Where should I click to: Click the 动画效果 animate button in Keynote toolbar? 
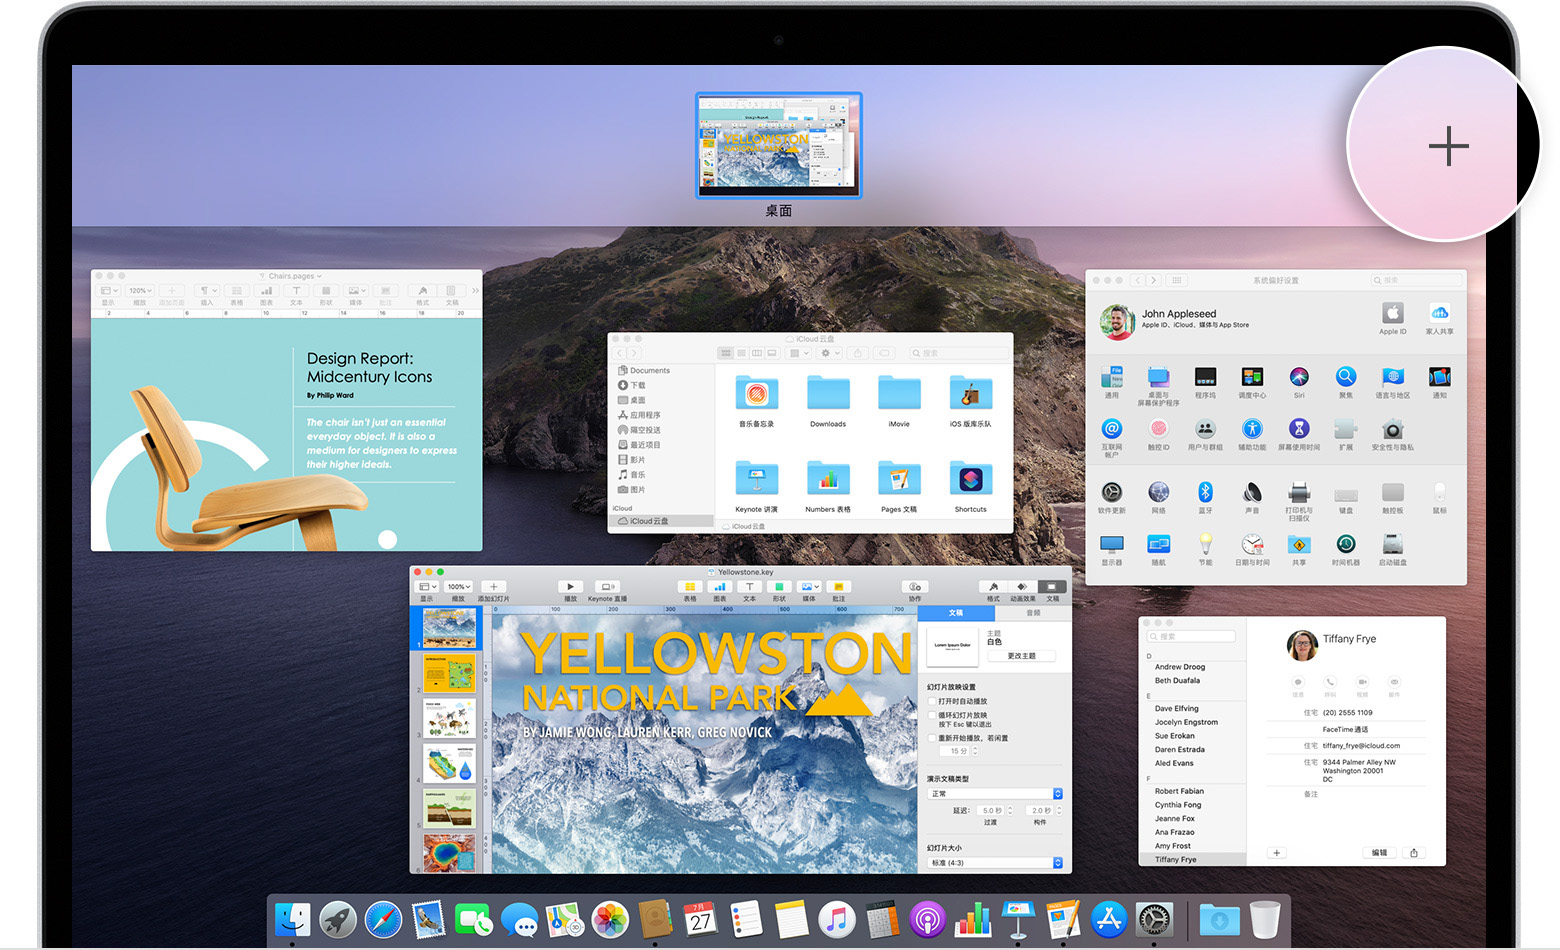coord(1022,587)
